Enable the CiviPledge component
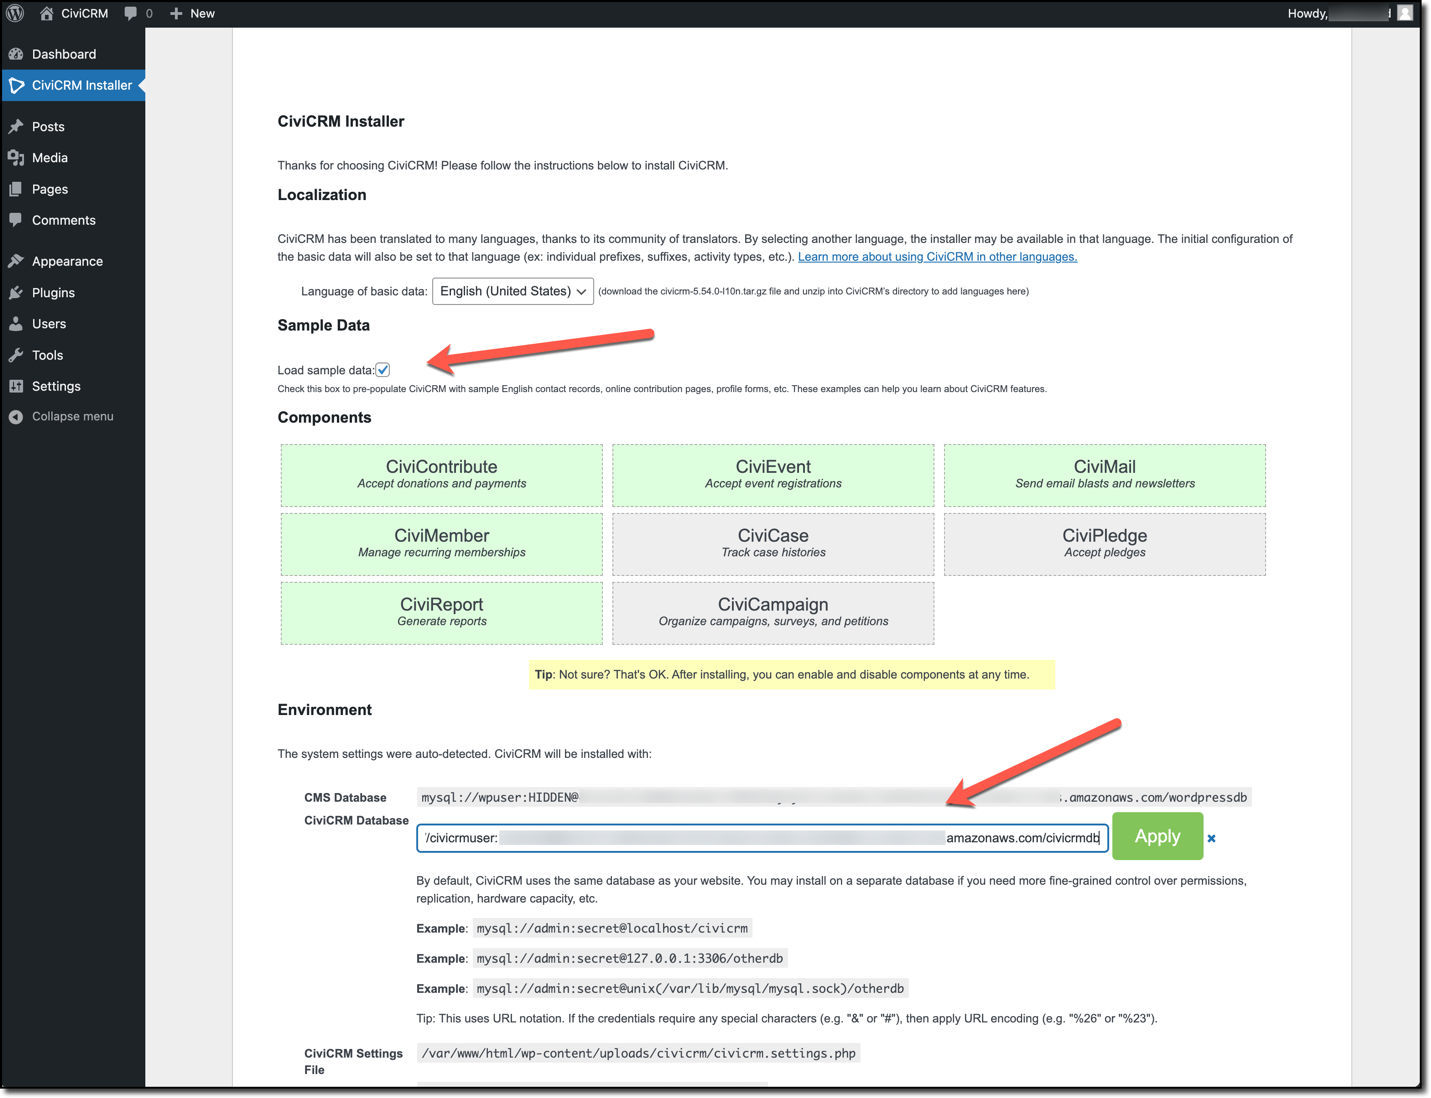 1105,544
